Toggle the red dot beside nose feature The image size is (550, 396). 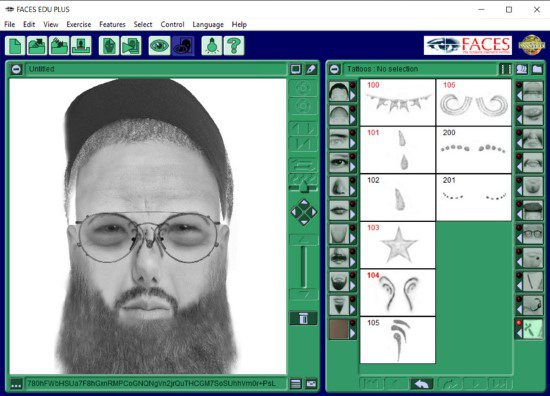pos(353,180)
